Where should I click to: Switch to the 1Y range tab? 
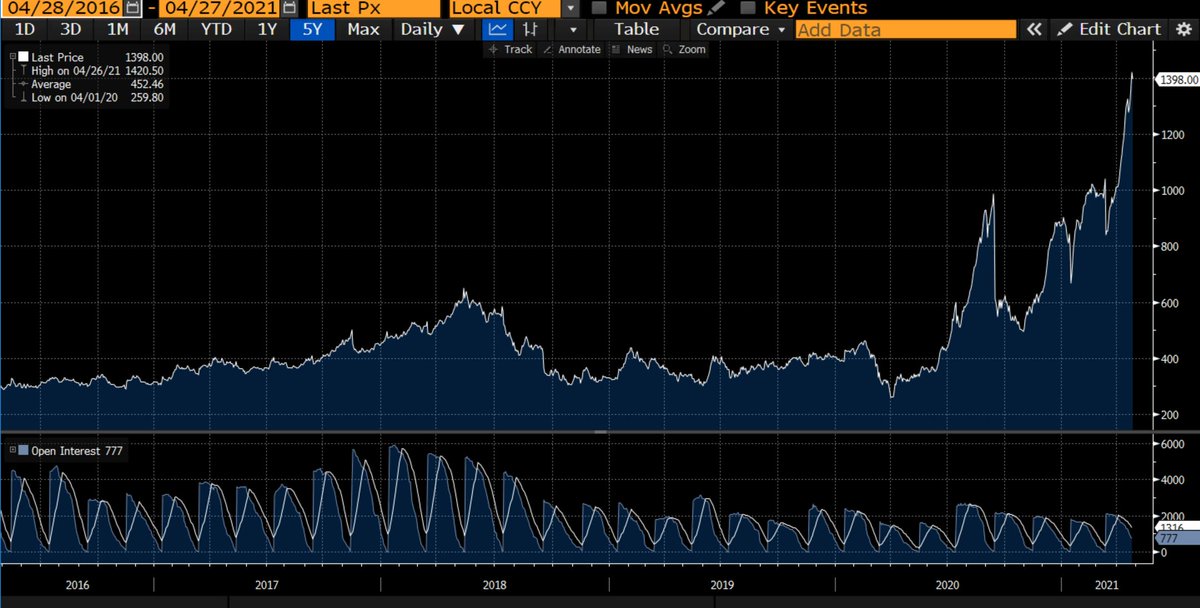coord(265,29)
